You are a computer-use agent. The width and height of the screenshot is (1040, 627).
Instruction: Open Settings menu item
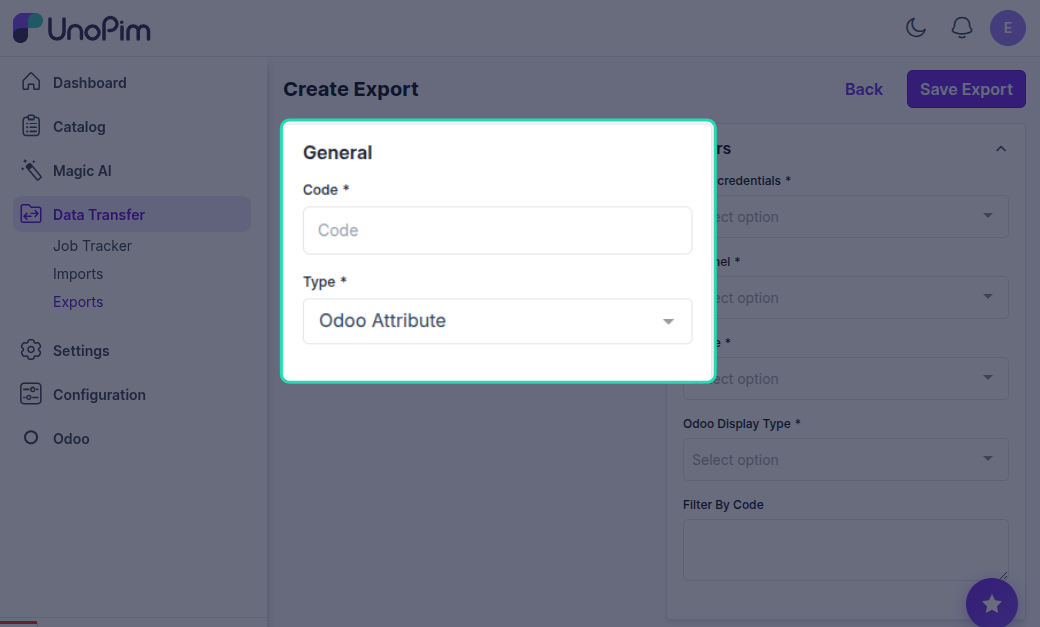pos(81,351)
